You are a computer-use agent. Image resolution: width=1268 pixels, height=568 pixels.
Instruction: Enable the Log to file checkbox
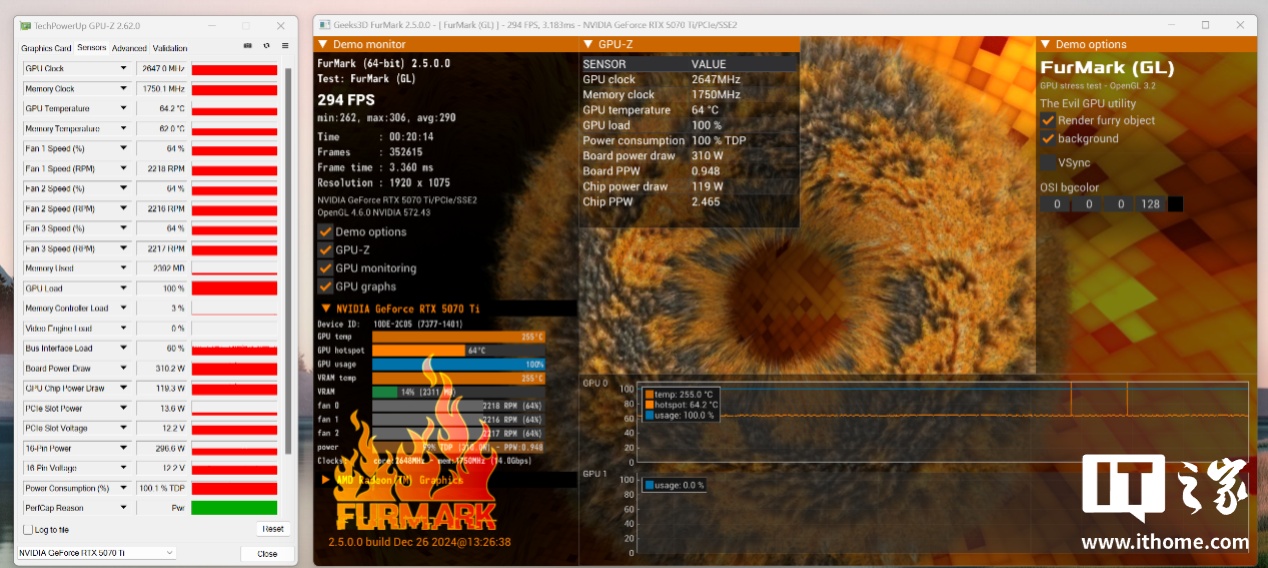point(28,529)
